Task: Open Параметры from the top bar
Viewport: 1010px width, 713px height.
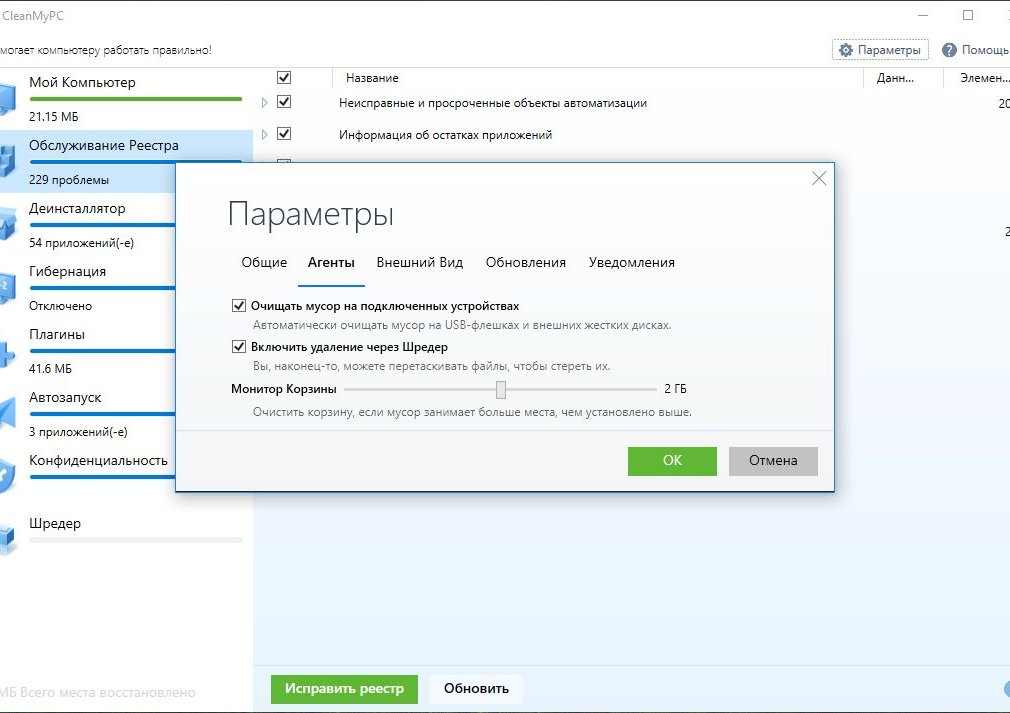Action: point(880,50)
